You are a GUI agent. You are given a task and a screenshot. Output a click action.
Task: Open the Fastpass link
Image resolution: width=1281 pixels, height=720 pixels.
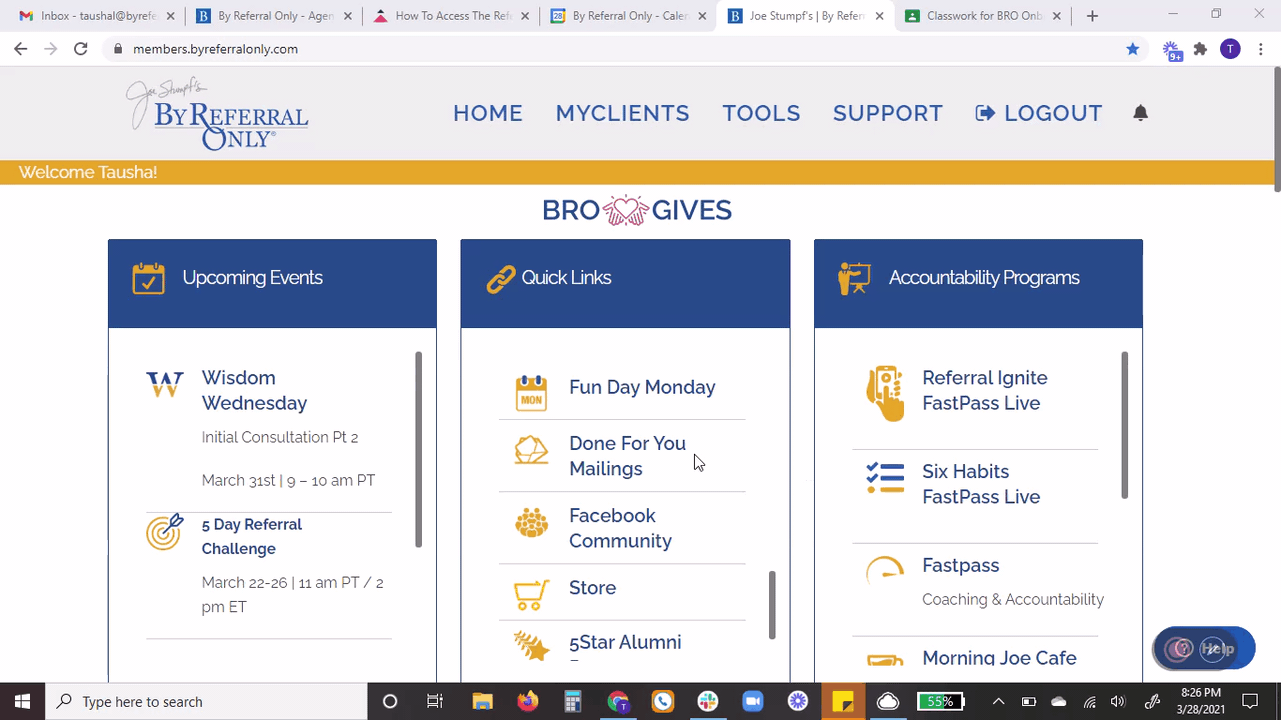[960, 565]
